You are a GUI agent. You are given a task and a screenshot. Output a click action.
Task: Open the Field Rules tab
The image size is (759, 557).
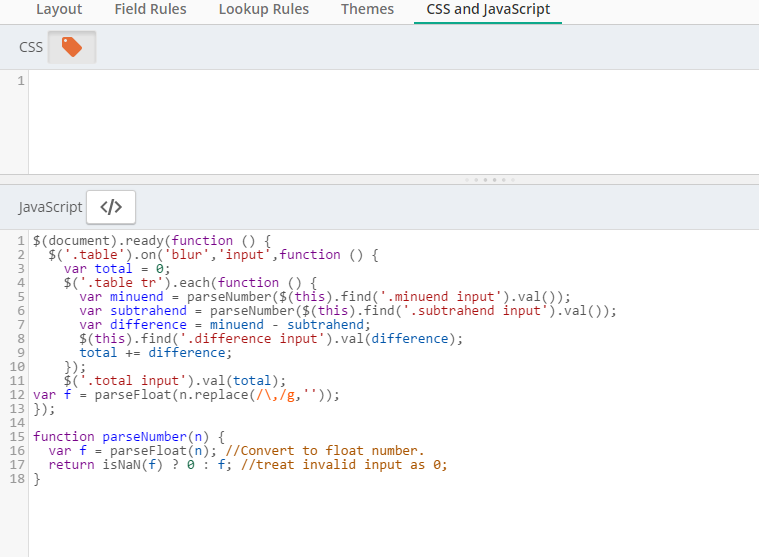pyautogui.click(x=150, y=10)
